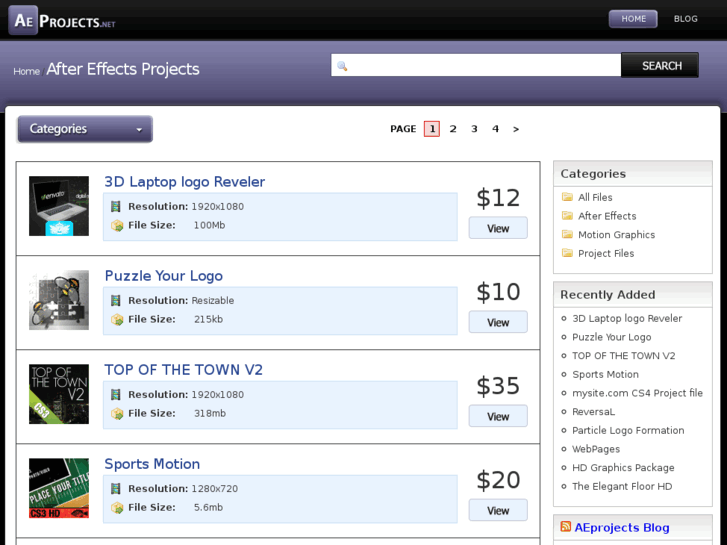
Task: Click film icon for TOP OF THE TOWN V2 resolution
Action: (x=116, y=395)
